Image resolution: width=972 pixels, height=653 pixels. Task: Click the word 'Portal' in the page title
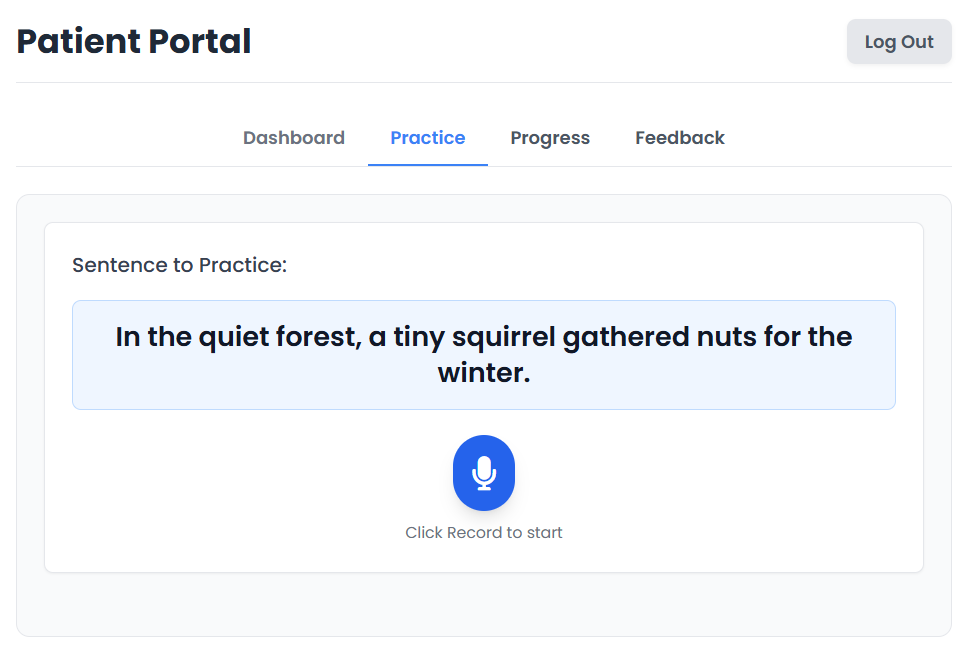[200, 42]
